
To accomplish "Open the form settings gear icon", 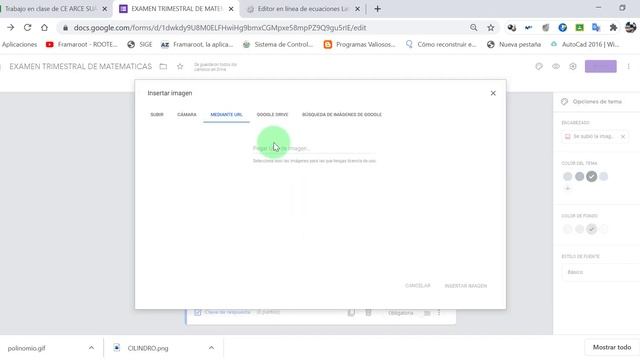I will click(x=573, y=67).
